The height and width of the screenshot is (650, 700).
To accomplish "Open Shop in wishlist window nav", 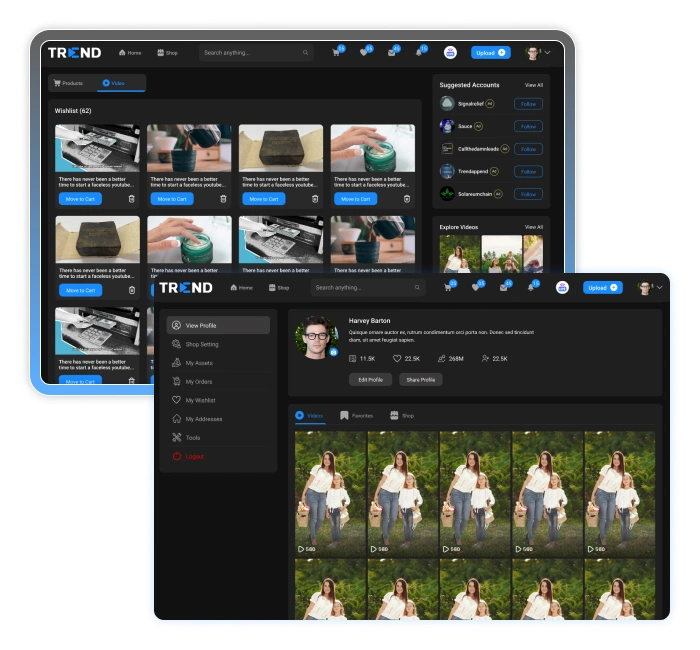I will 167,53.
